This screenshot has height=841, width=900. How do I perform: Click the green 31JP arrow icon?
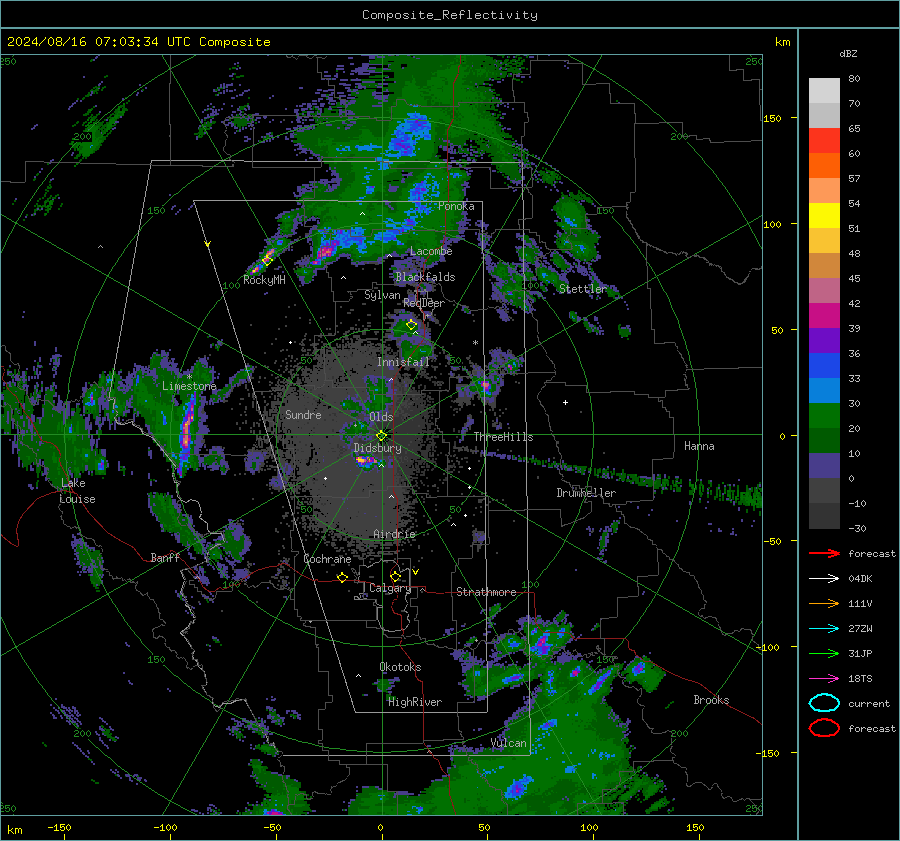click(824, 653)
